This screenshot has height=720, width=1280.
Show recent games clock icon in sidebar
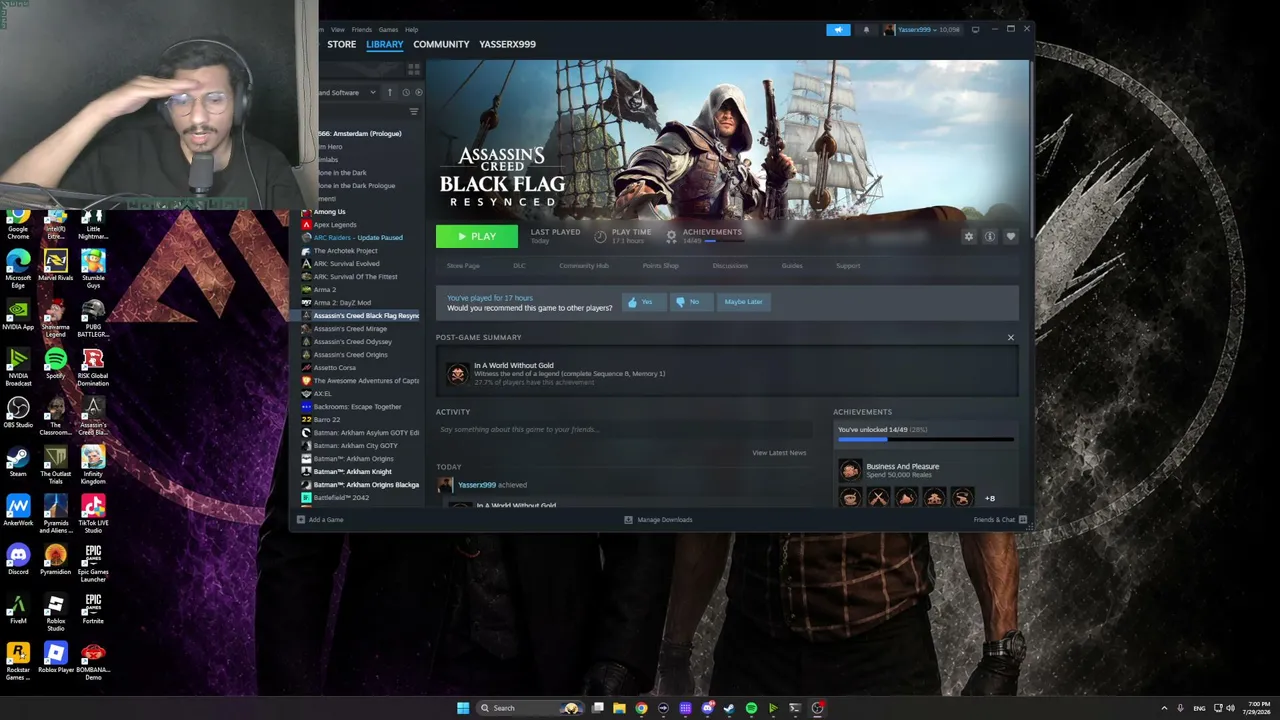pos(406,93)
